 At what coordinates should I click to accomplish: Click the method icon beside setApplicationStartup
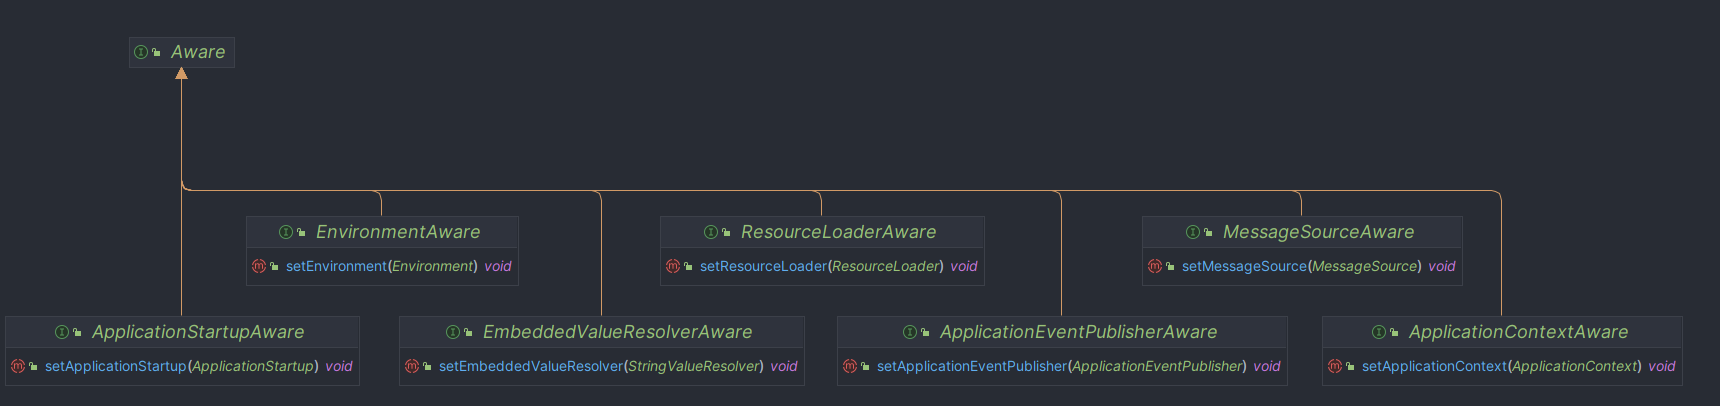pyautogui.click(x=18, y=366)
